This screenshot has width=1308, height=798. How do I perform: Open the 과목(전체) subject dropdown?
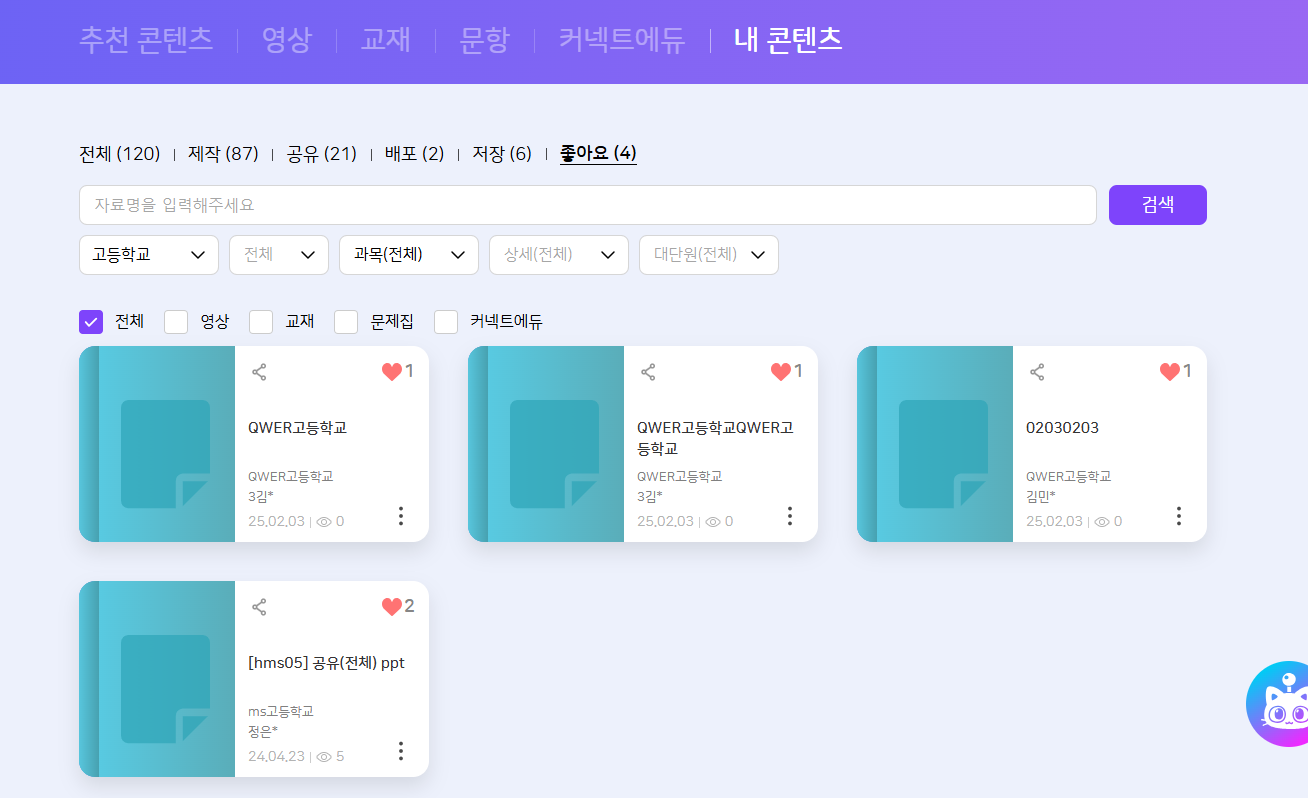(408, 255)
